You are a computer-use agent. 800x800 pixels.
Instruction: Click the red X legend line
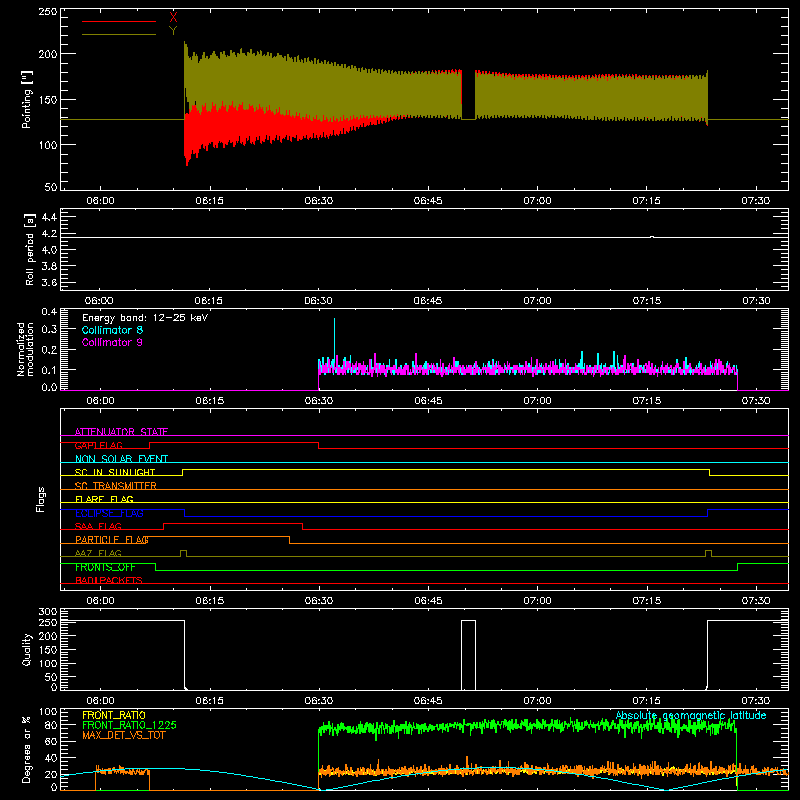[119, 21]
